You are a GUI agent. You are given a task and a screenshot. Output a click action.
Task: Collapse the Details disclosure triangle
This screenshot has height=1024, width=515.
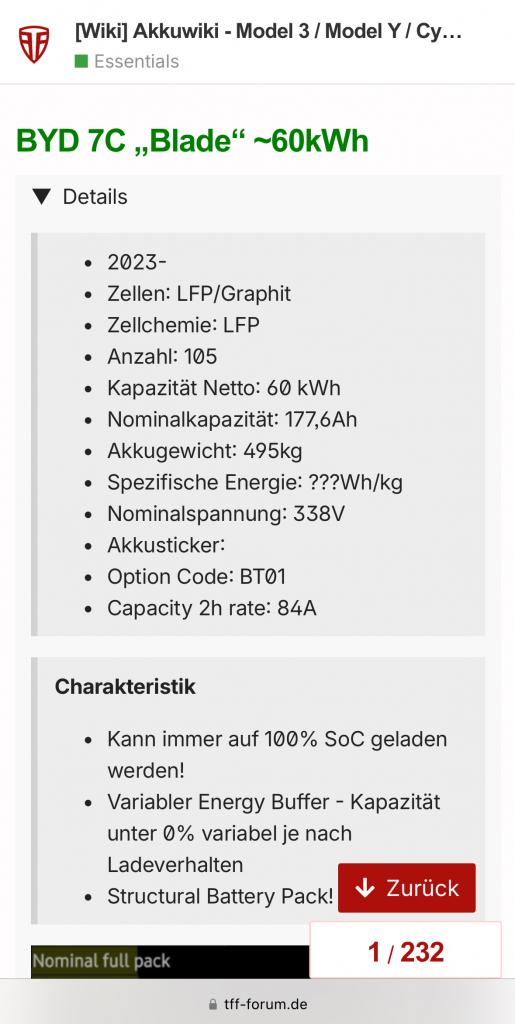click(41, 197)
